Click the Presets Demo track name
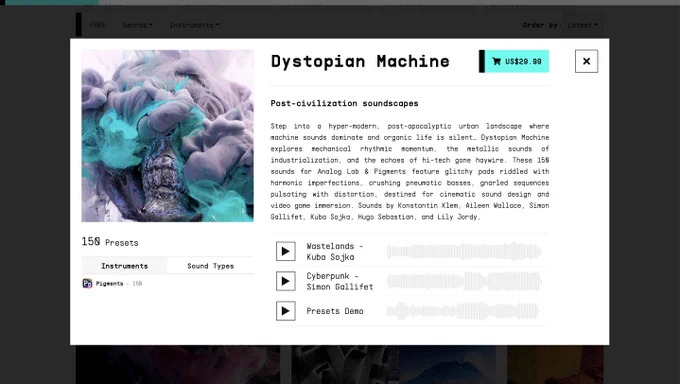 click(335, 311)
